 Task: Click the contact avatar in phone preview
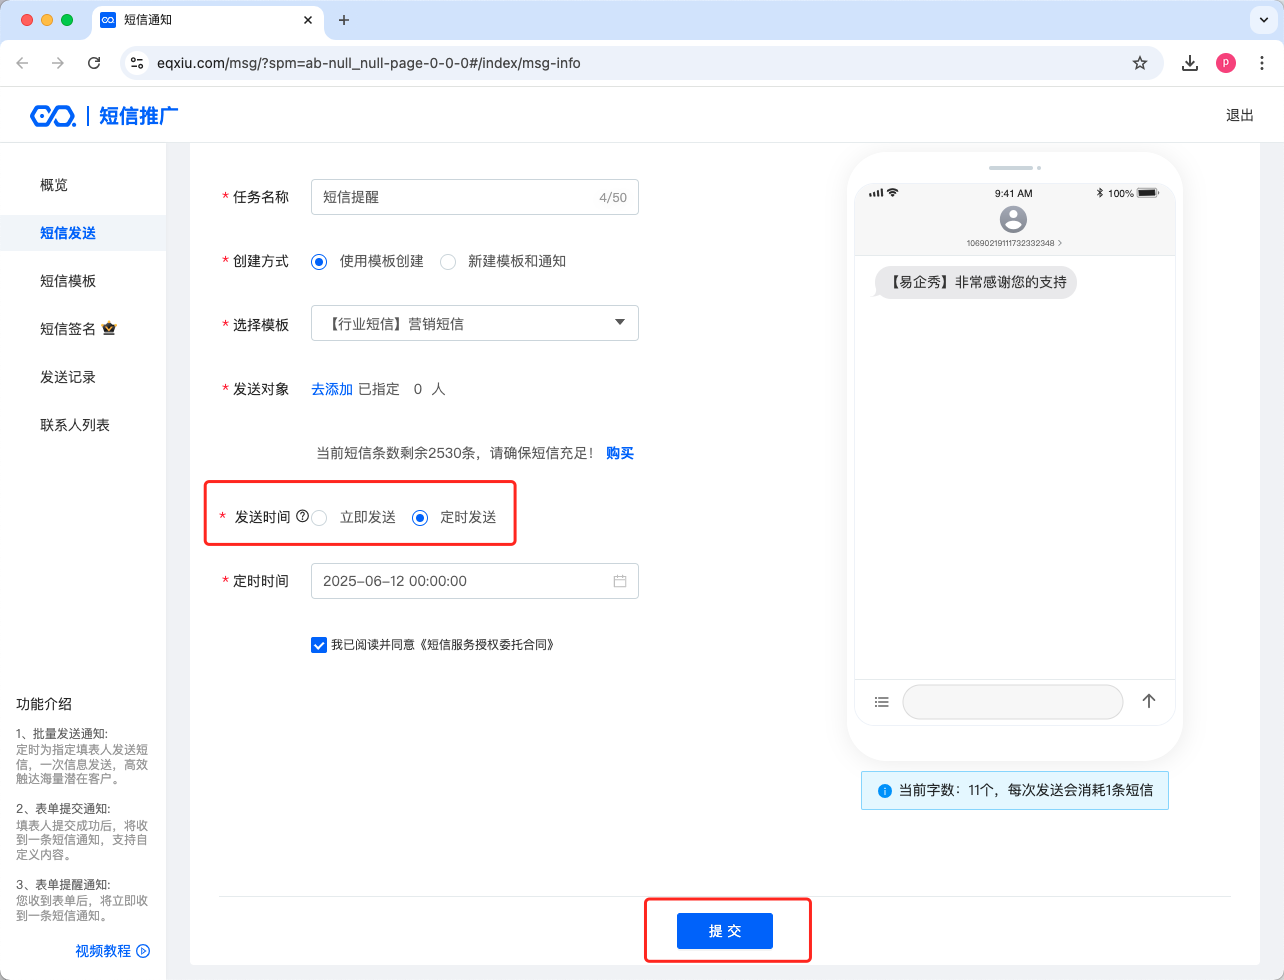pyautogui.click(x=1013, y=219)
